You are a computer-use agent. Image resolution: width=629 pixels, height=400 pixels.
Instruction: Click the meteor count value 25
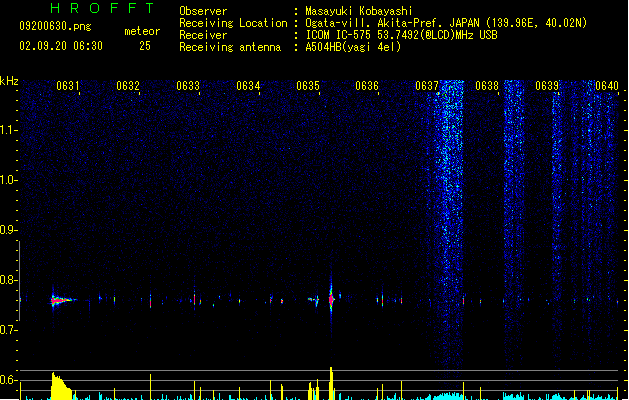145,46
